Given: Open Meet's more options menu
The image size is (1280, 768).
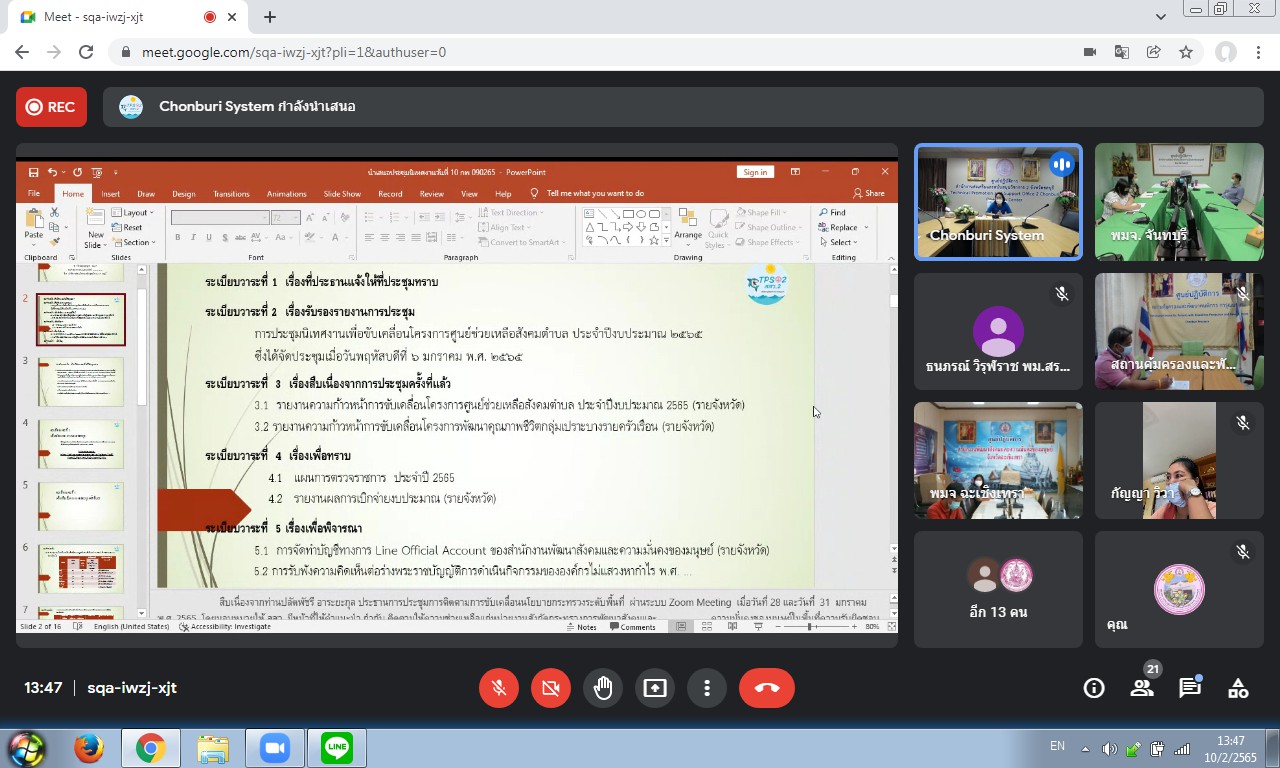Looking at the screenshot, I should pos(707,688).
